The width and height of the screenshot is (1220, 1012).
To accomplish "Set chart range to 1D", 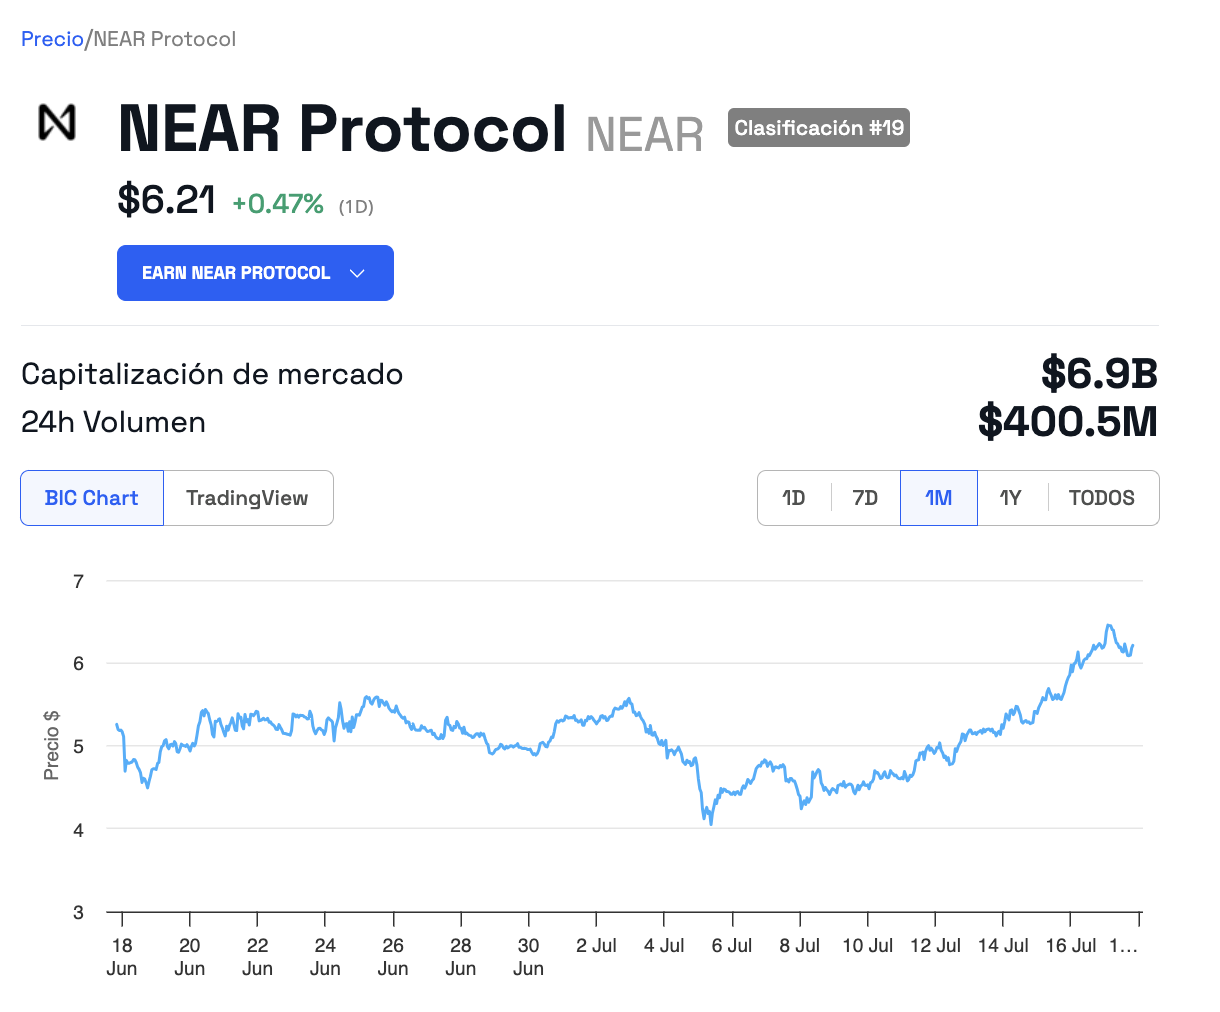I will coord(794,498).
